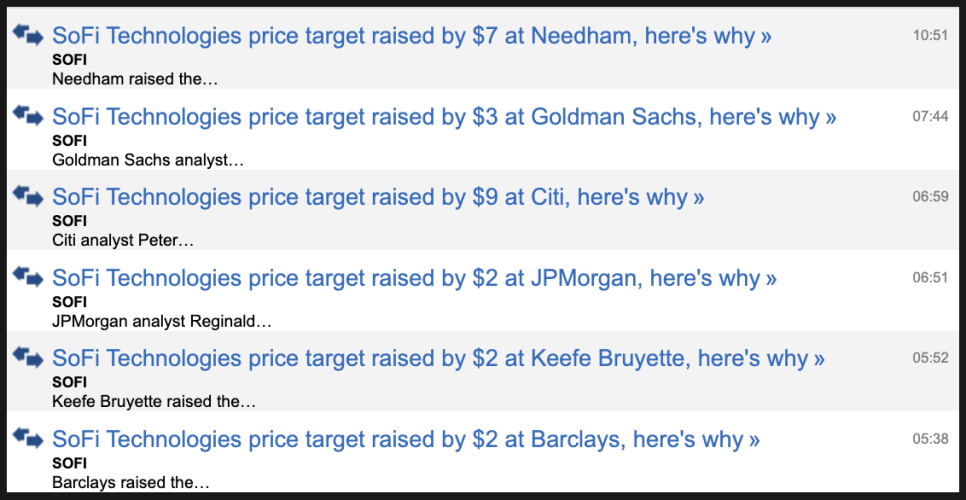Open the Needham $7 price target headline

(411, 36)
